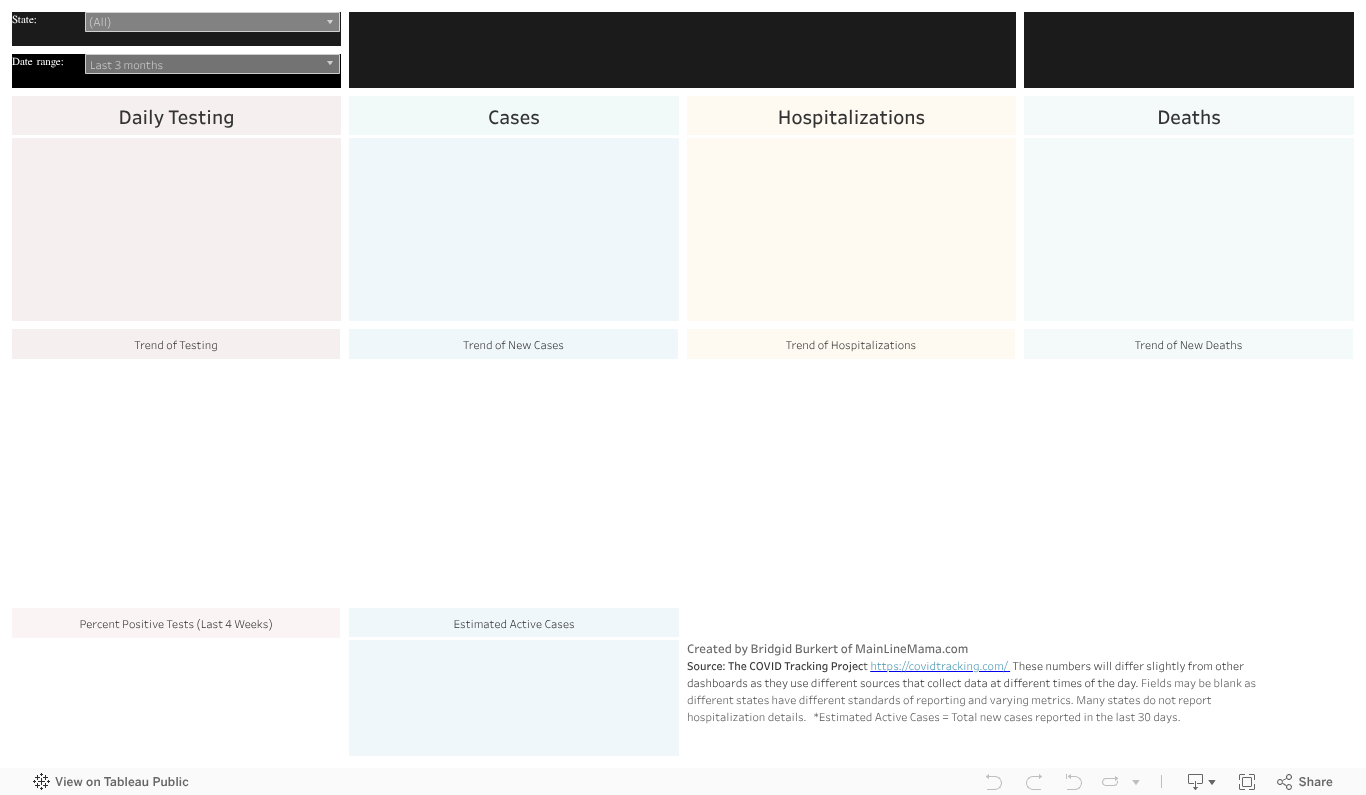Enter full screen mode
Image resolution: width=1366 pixels, height=795 pixels.
[1247, 782]
